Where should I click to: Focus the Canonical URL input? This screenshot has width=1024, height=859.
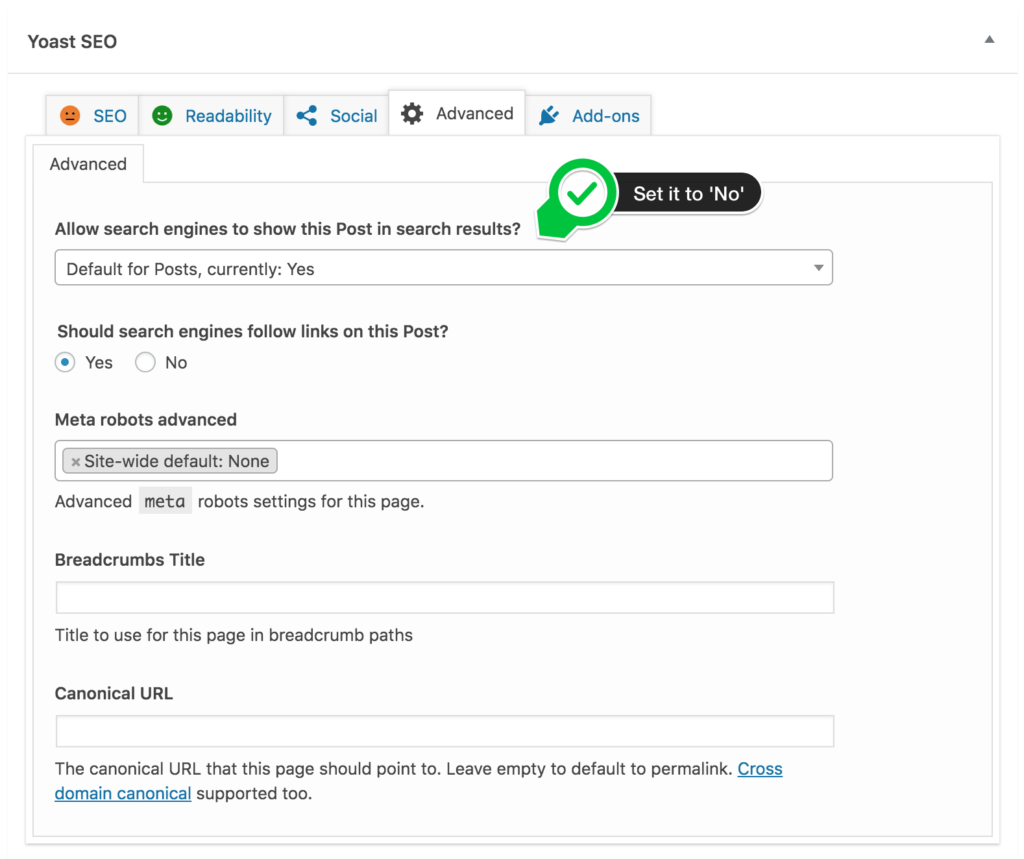click(x=445, y=731)
